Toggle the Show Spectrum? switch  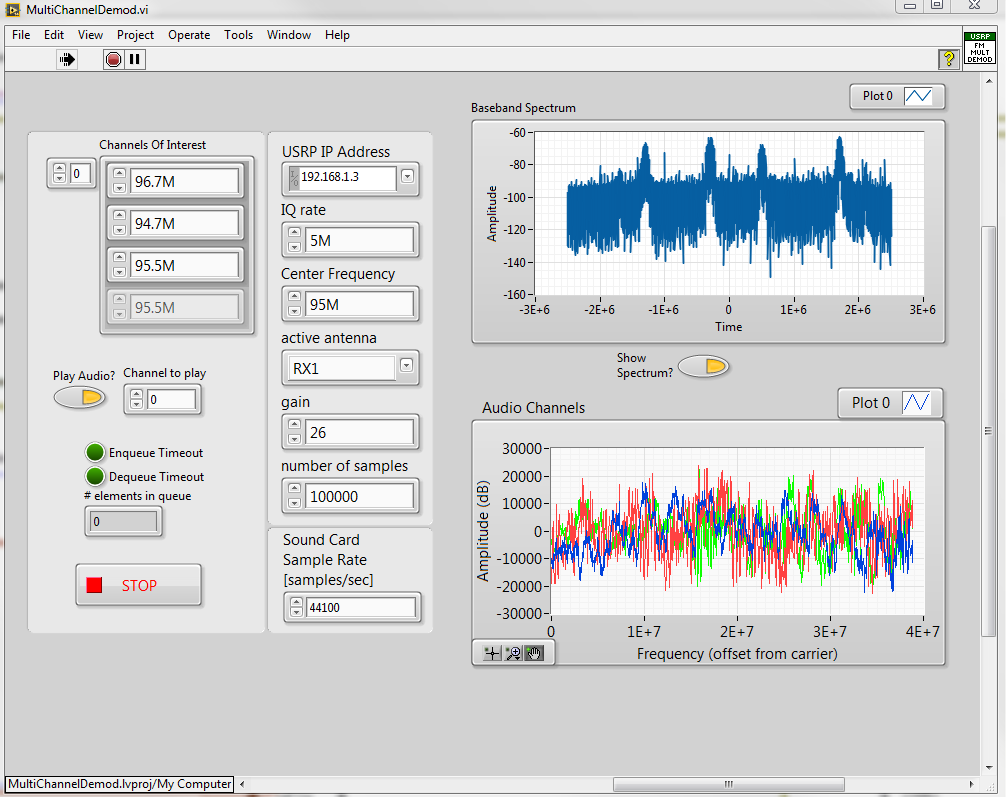(x=704, y=367)
